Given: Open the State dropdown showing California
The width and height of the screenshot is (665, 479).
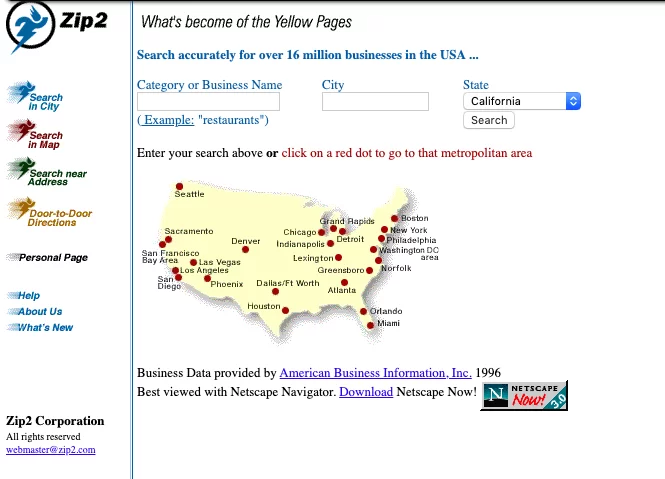Looking at the screenshot, I should point(522,101).
